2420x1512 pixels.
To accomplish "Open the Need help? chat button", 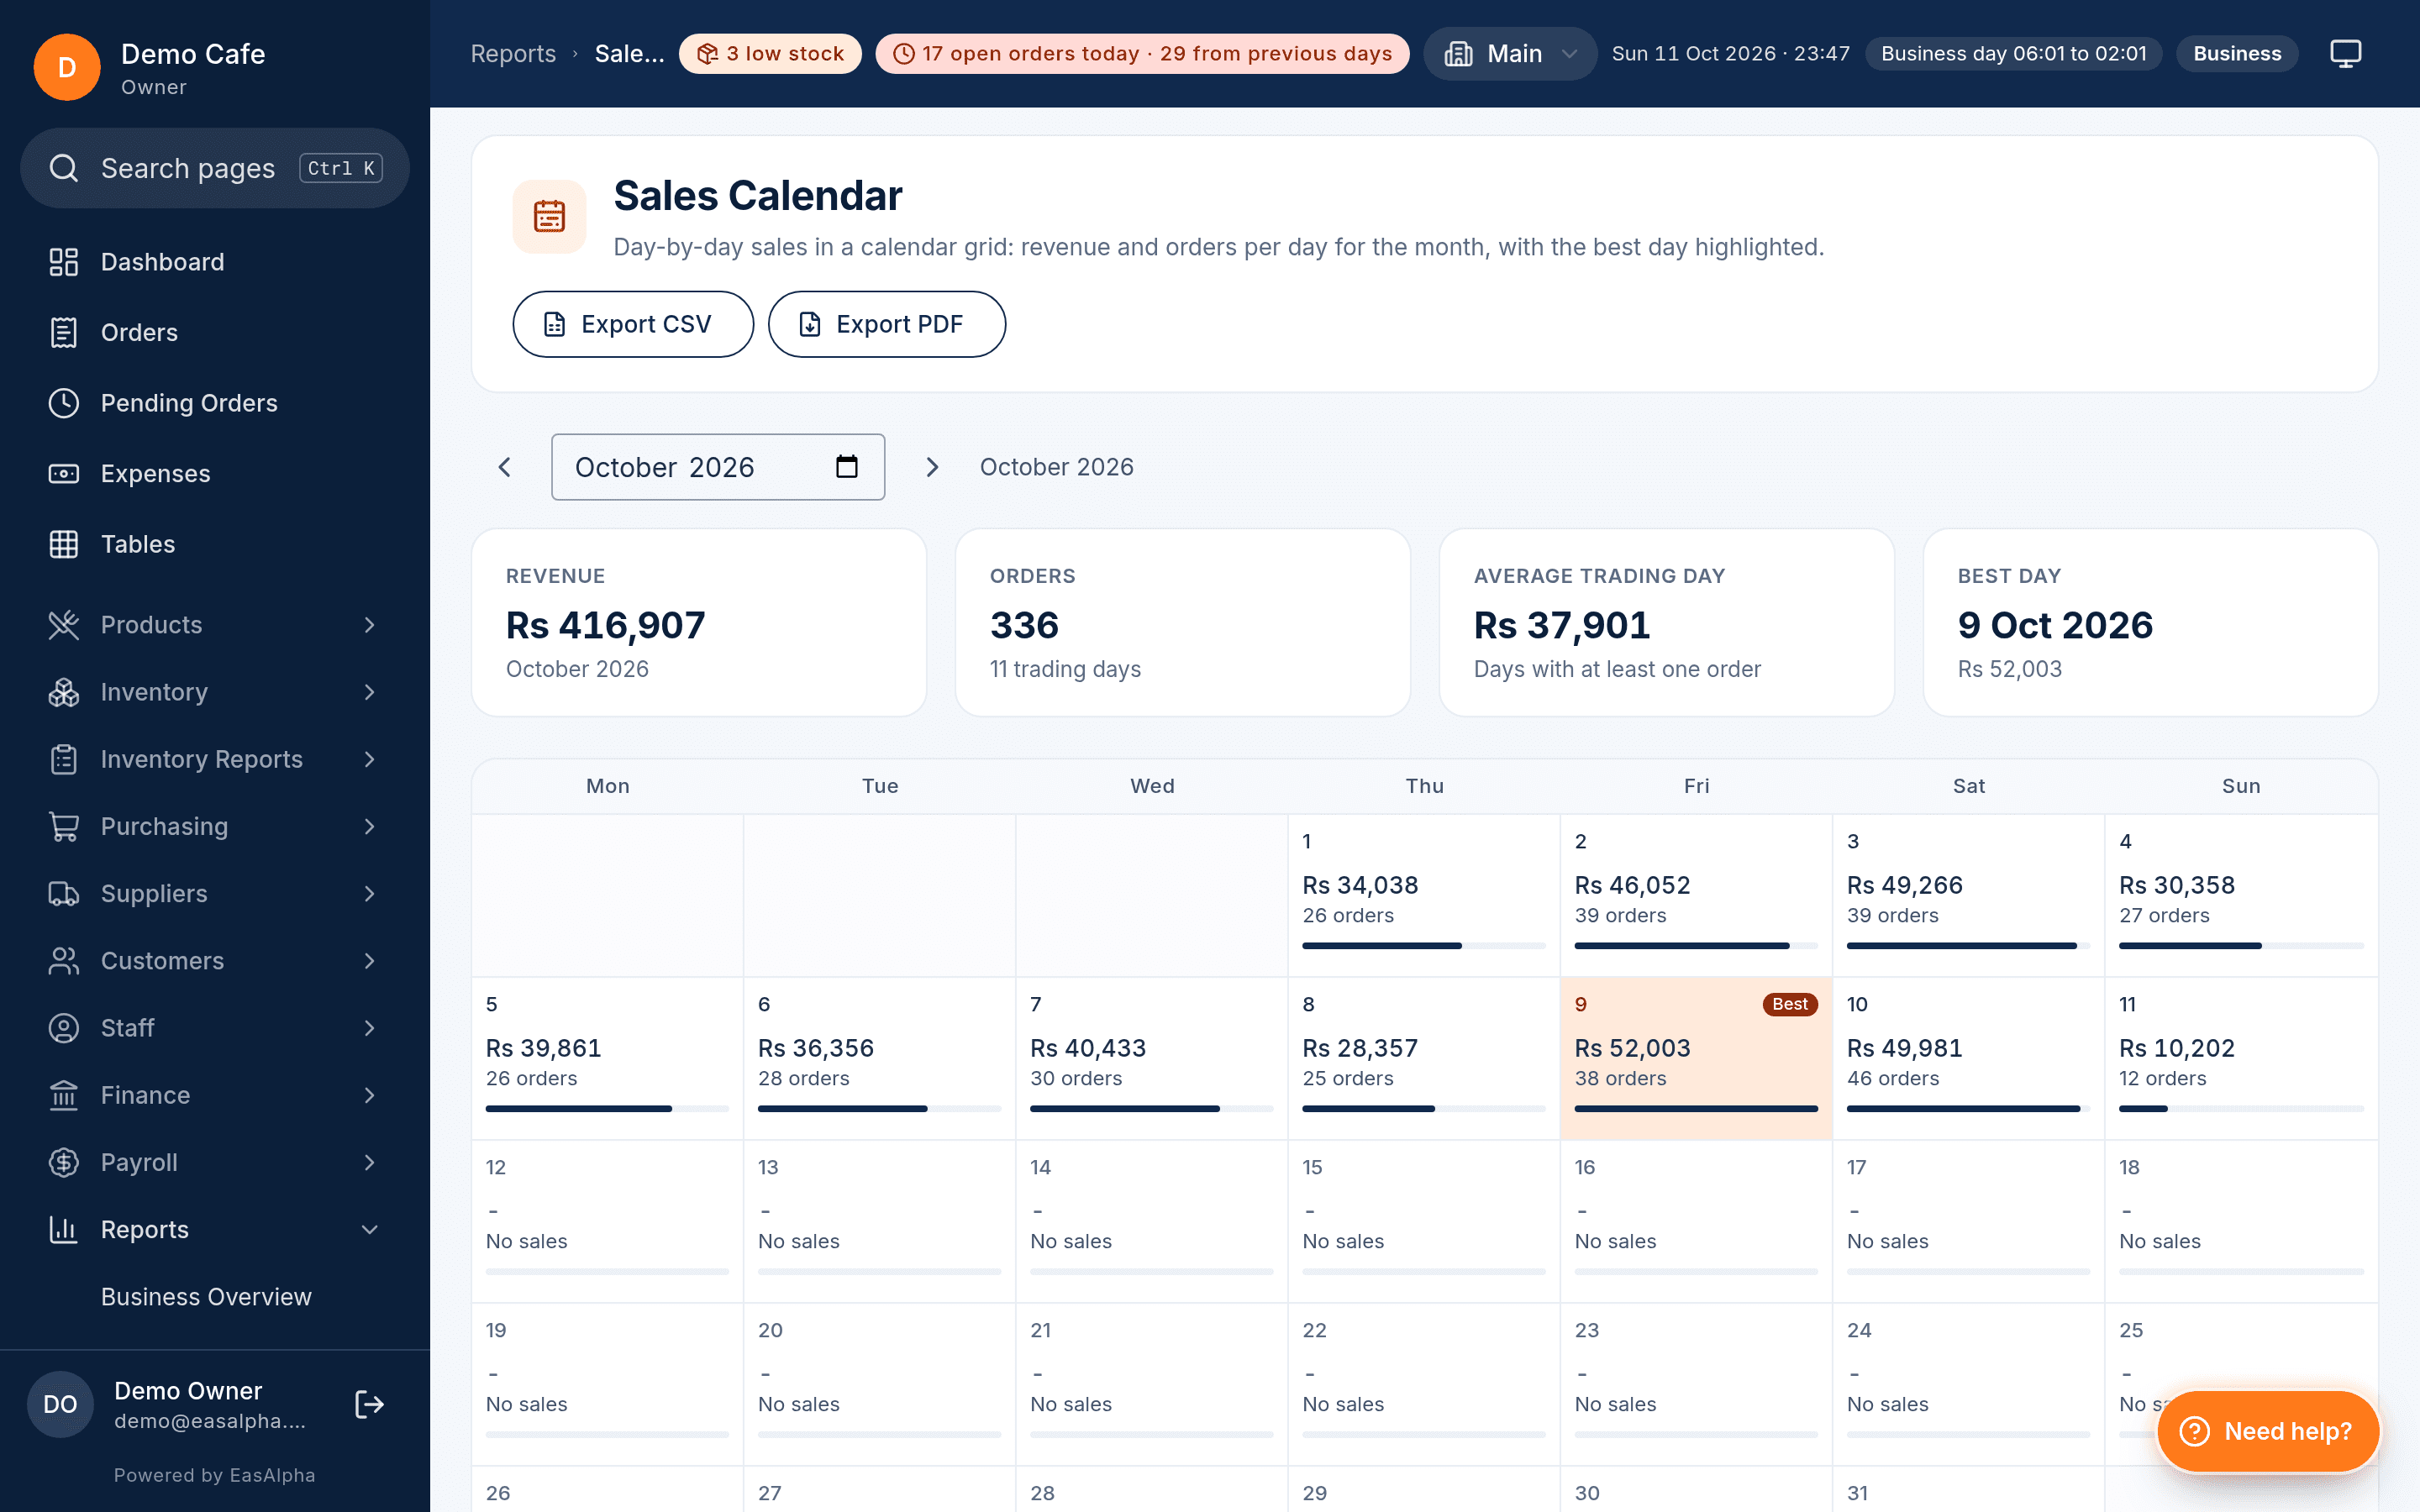I will 2268,1431.
